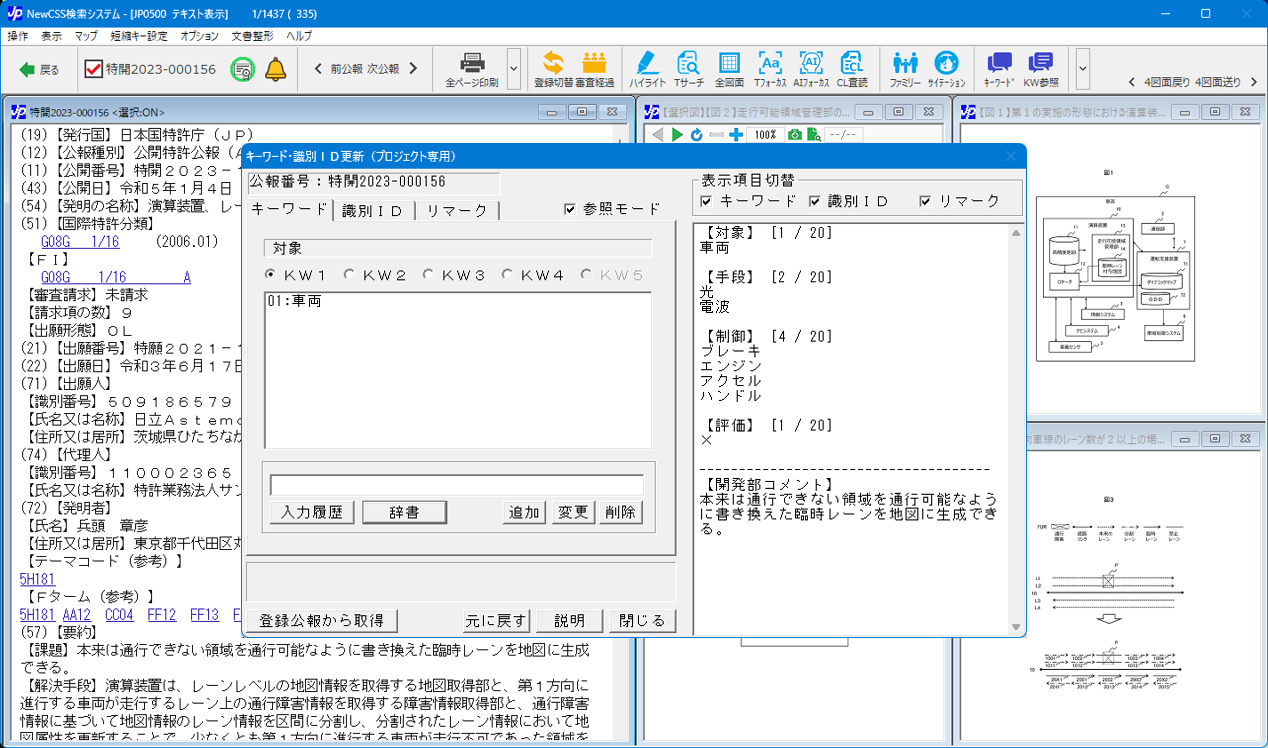Click keyword text input field above 入力履歴
This screenshot has height=748, width=1268.
[x=457, y=485]
